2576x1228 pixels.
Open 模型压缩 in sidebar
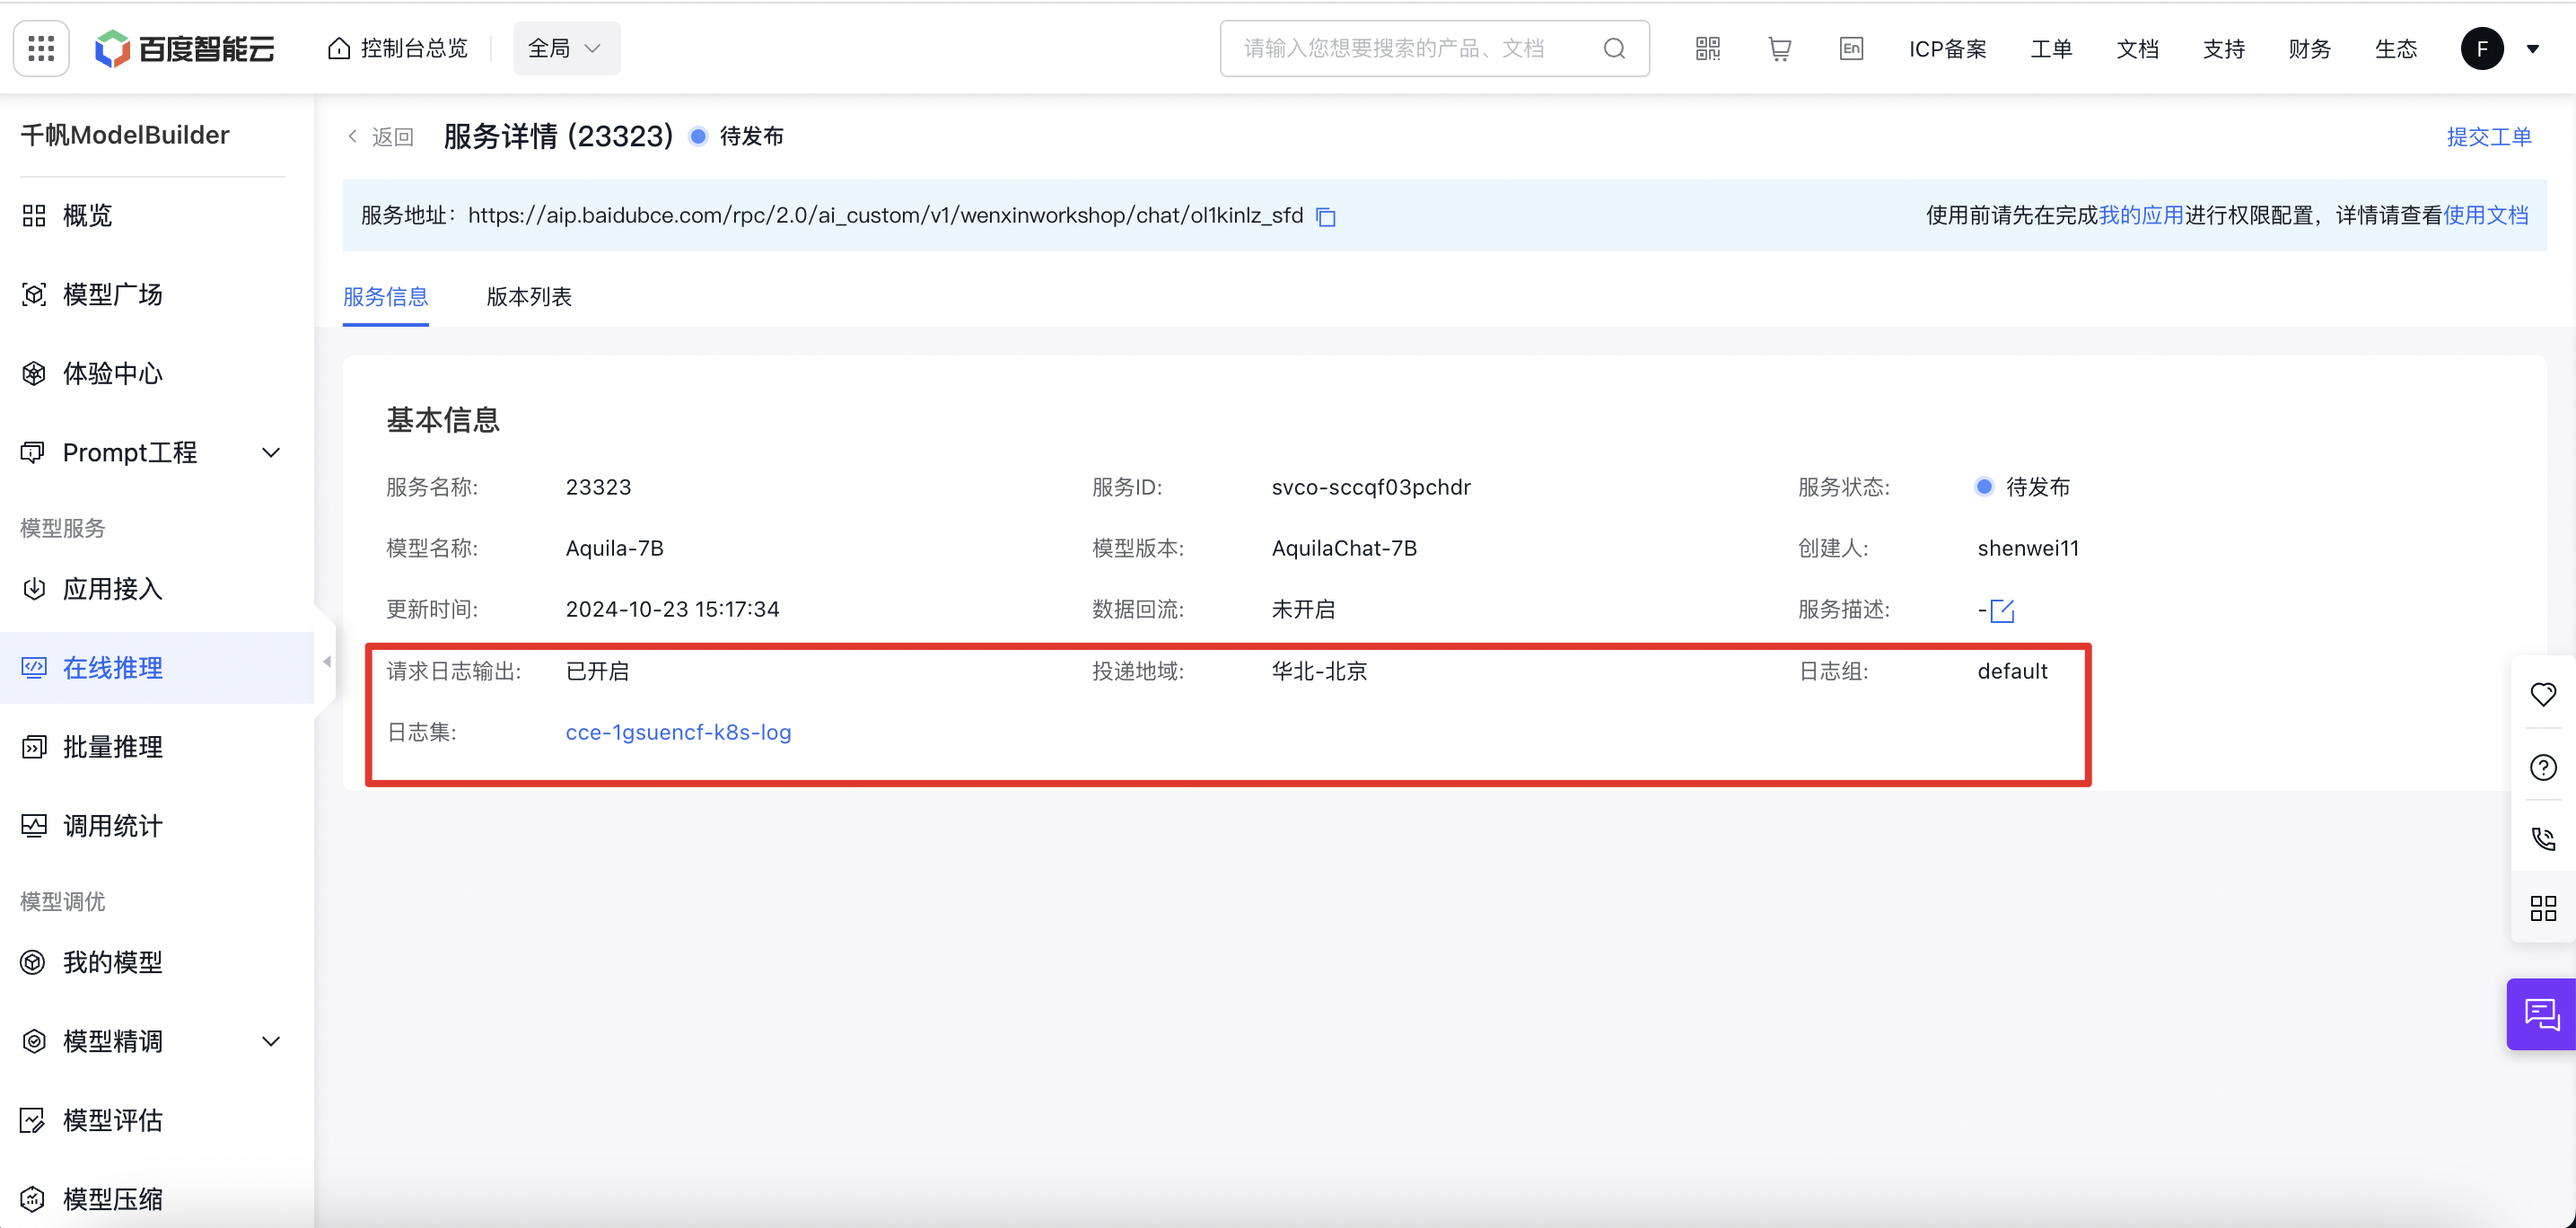[157, 1198]
